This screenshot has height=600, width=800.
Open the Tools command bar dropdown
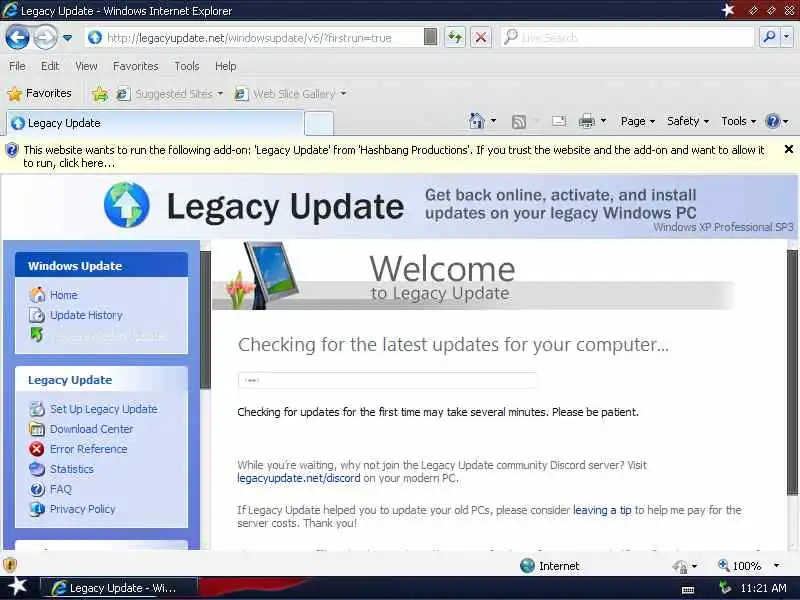pyautogui.click(x=738, y=121)
